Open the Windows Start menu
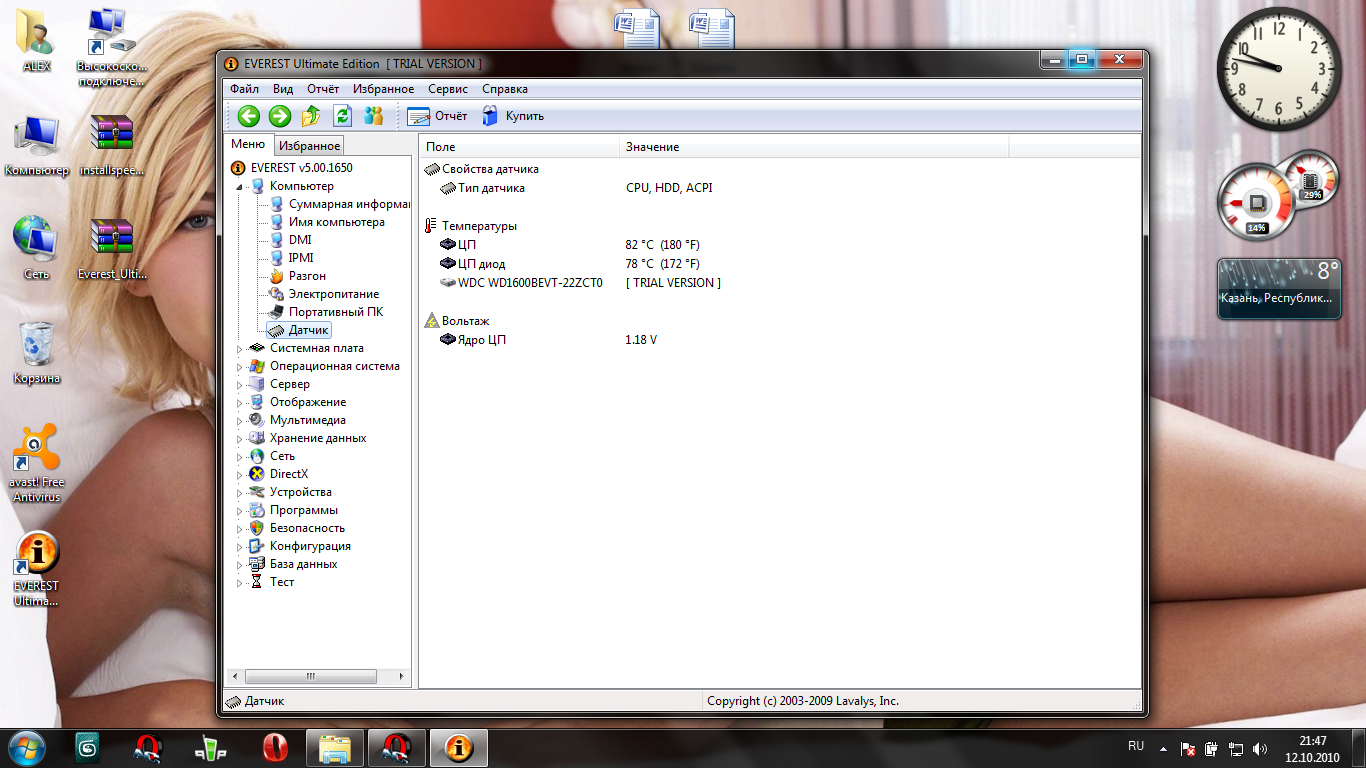 tap(27, 747)
